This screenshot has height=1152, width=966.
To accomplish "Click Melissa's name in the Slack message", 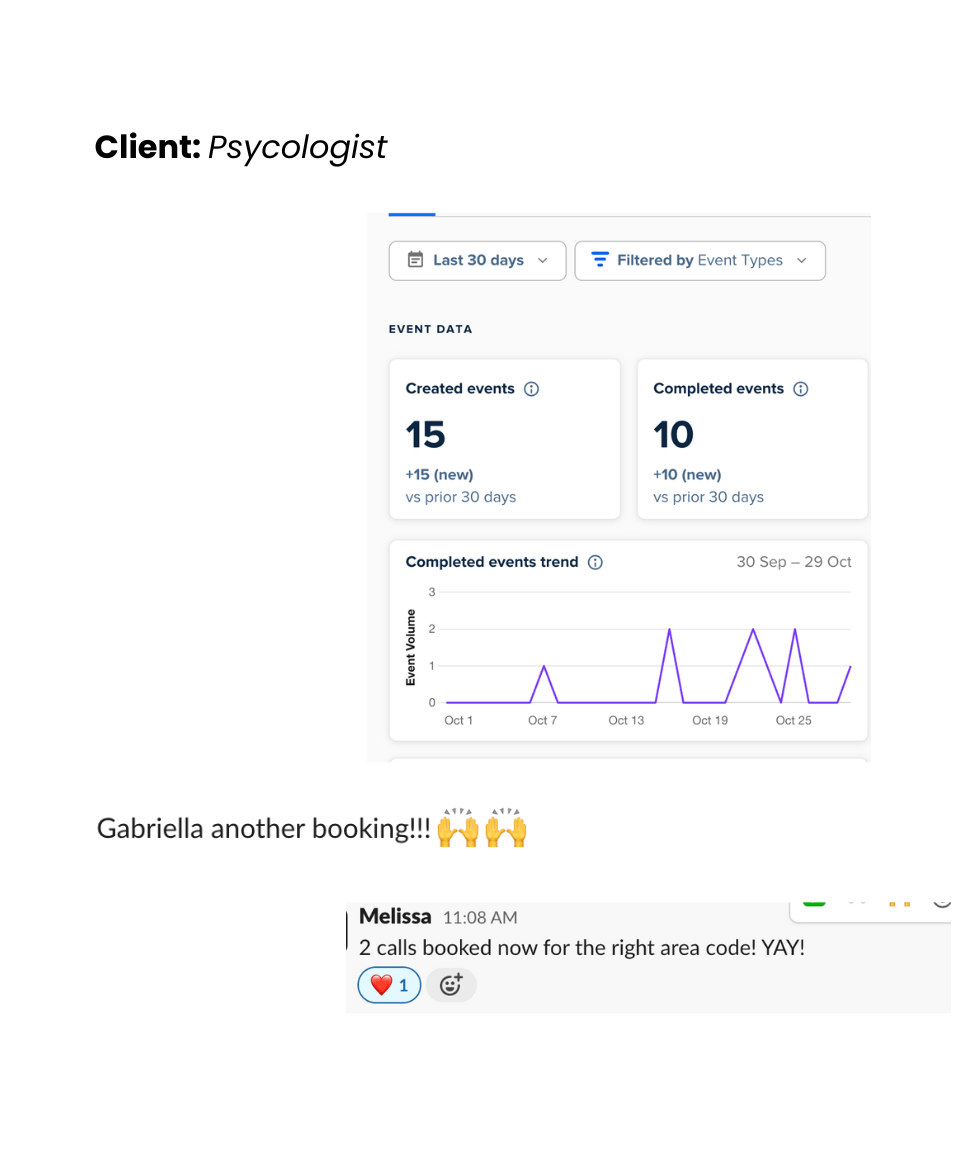I will [395, 916].
